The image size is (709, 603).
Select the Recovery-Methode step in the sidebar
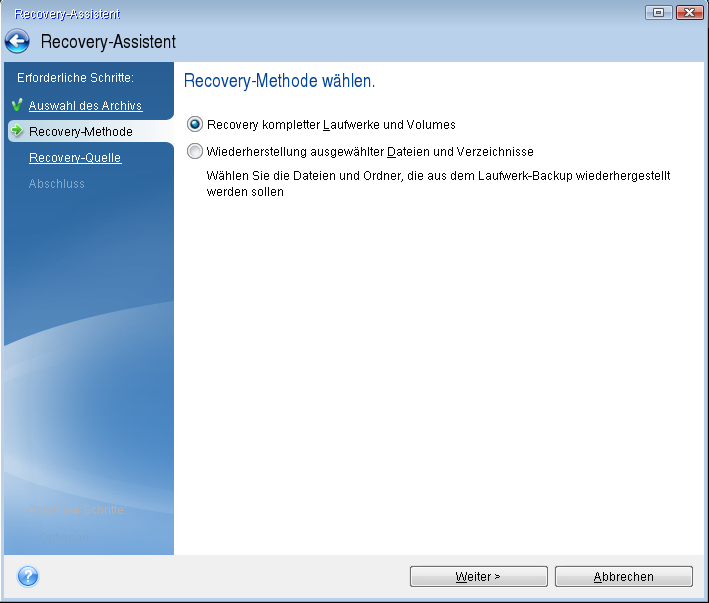80,132
